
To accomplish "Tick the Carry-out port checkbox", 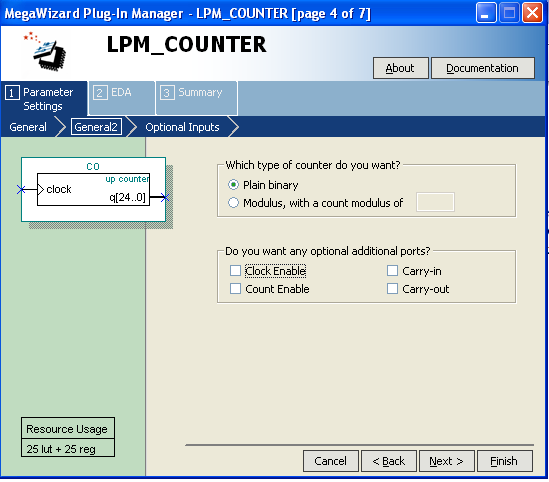I will pyautogui.click(x=392, y=289).
